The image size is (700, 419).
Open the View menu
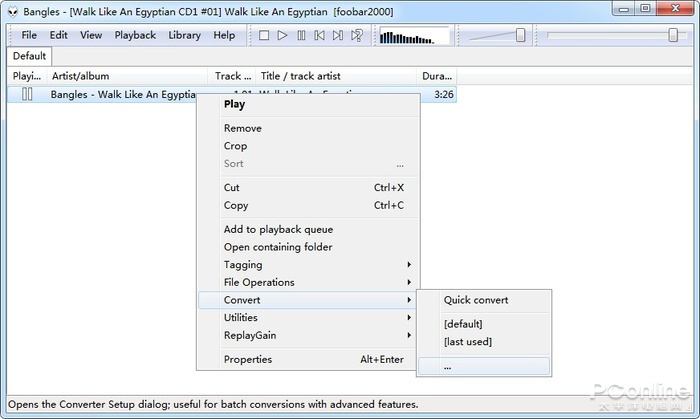(91, 35)
